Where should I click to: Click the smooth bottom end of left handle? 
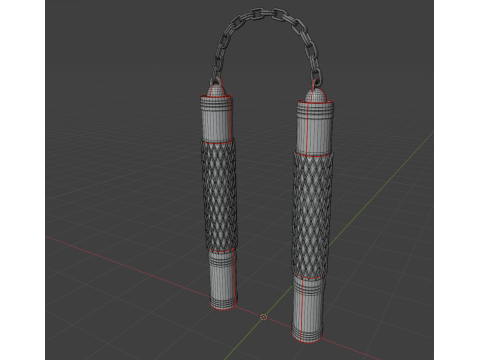point(223,280)
